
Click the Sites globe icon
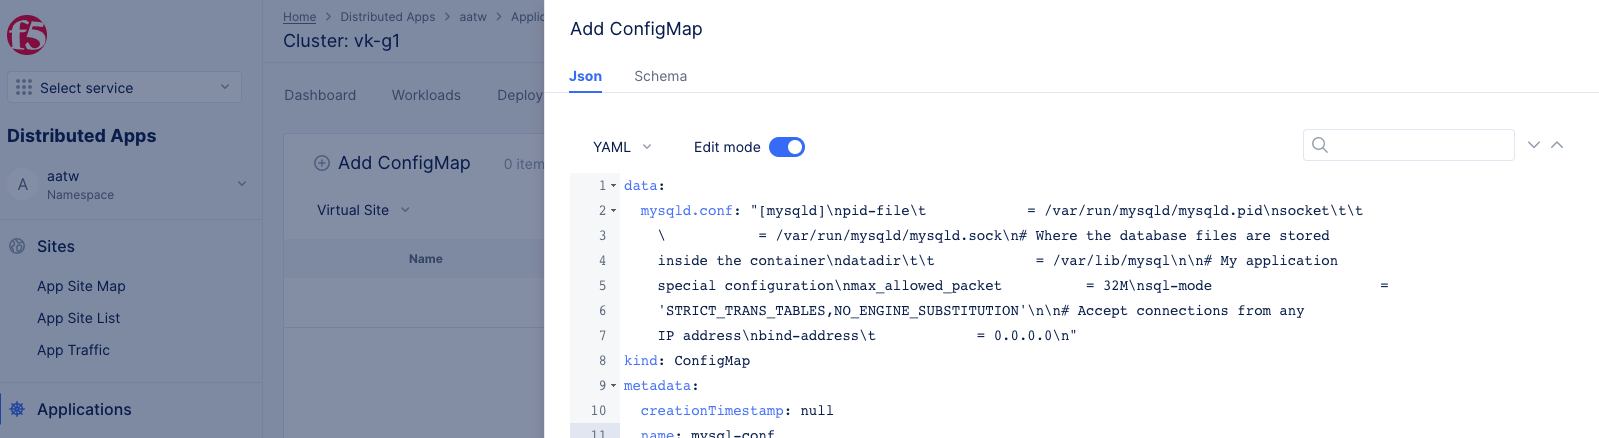(17, 246)
